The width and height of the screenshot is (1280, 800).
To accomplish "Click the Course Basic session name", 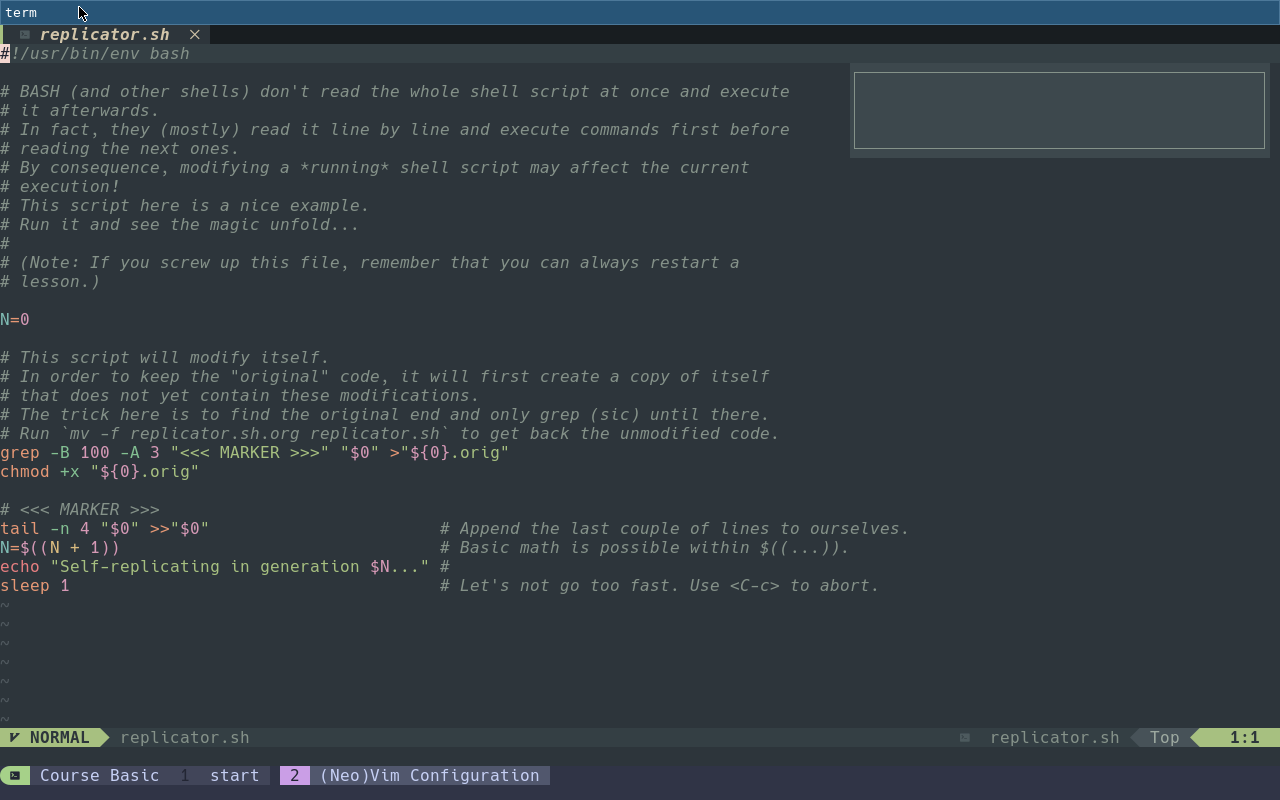I will [99, 775].
